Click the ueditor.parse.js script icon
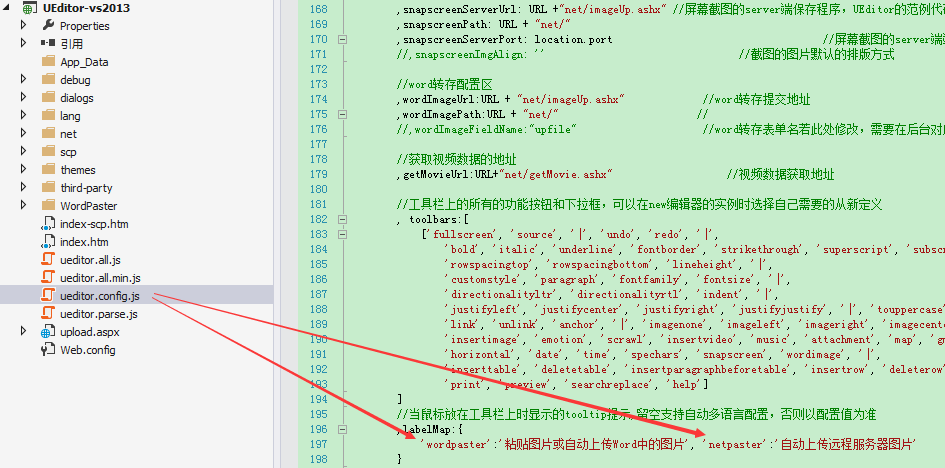 pos(48,314)
